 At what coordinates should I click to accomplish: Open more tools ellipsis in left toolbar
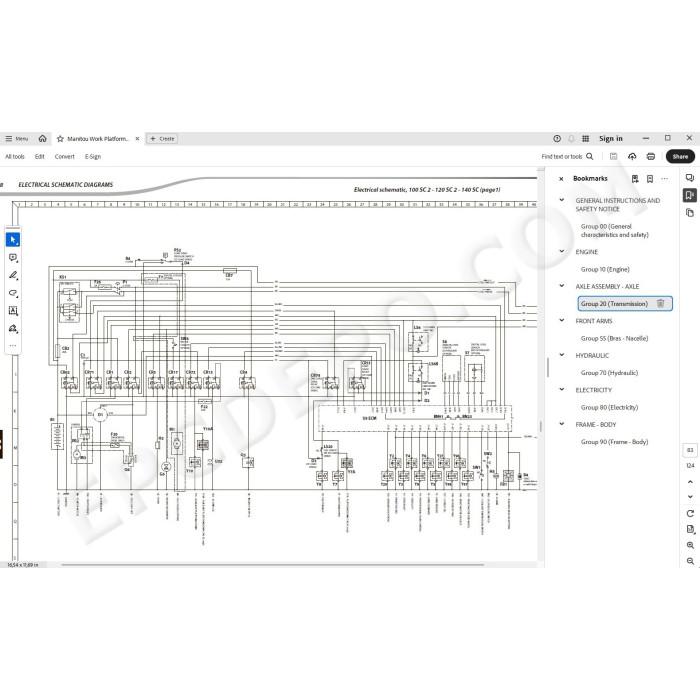click(x=12, y=345)
